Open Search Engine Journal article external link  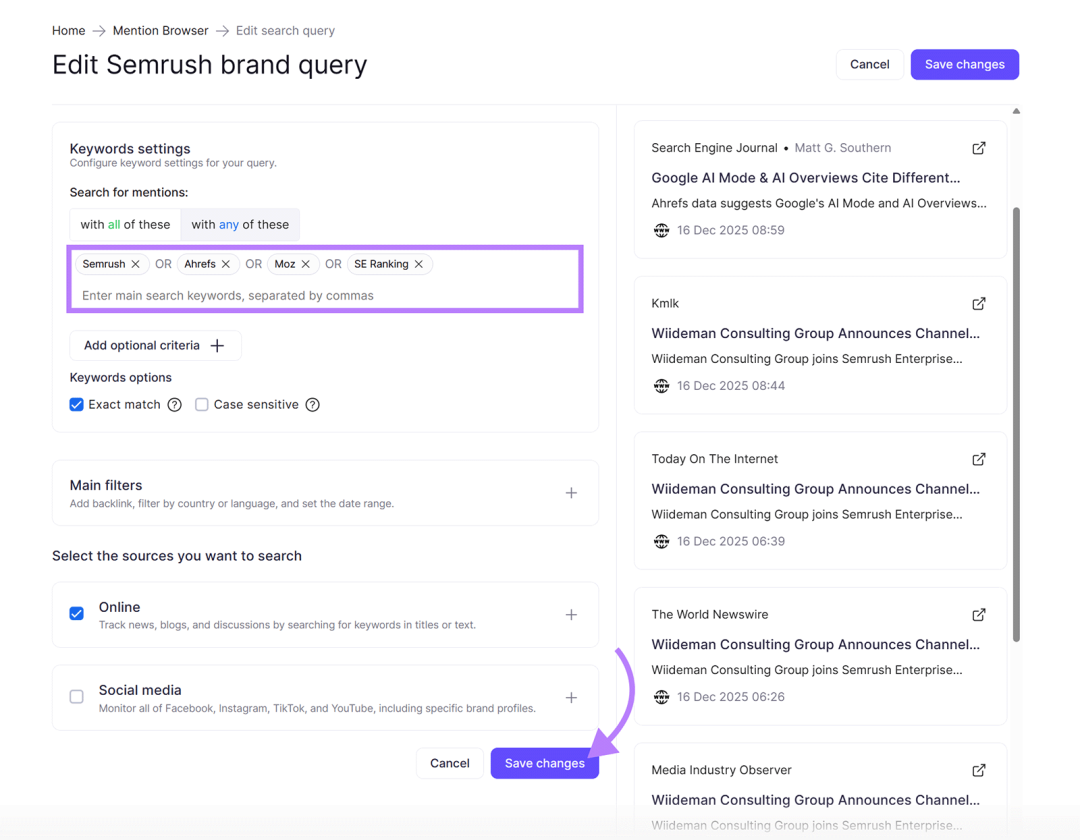coord(979,148)
